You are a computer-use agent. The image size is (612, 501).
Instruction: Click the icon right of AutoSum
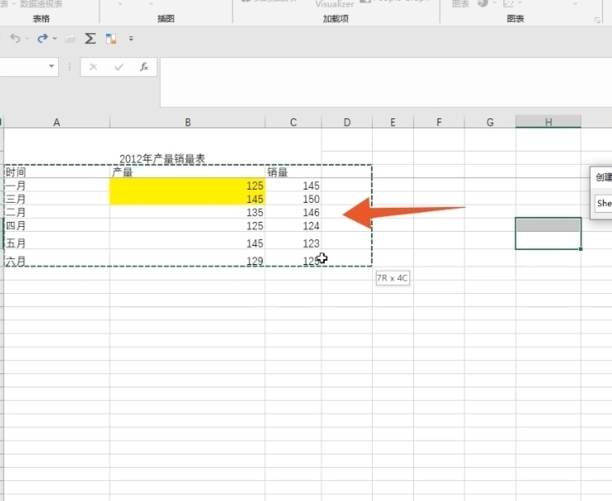point(110,38)
